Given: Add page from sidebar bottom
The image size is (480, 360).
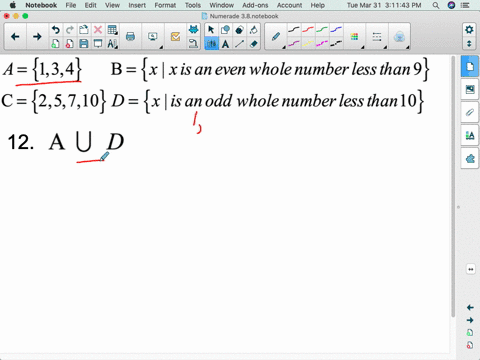Looking at the screenshot, I should tap(470, 332).
